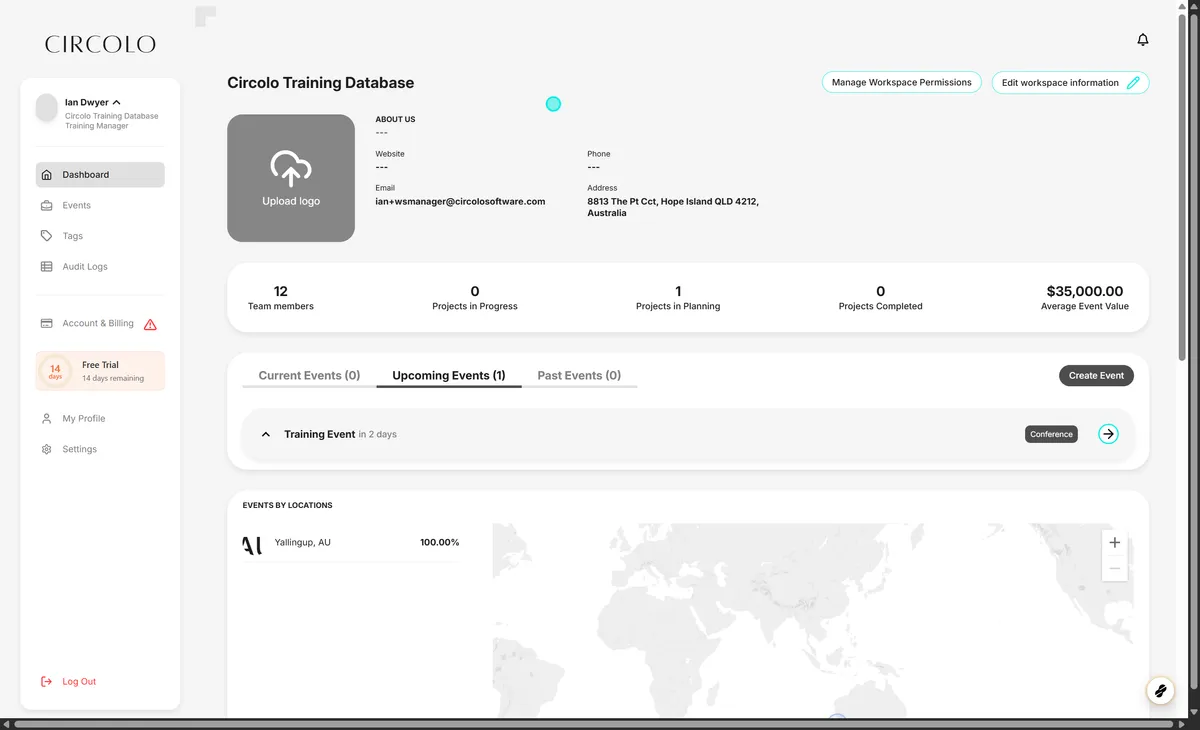Collapse the Training Event row chevron
The width and height of the screenshot is (1200, 730).
tap(266, 435)
